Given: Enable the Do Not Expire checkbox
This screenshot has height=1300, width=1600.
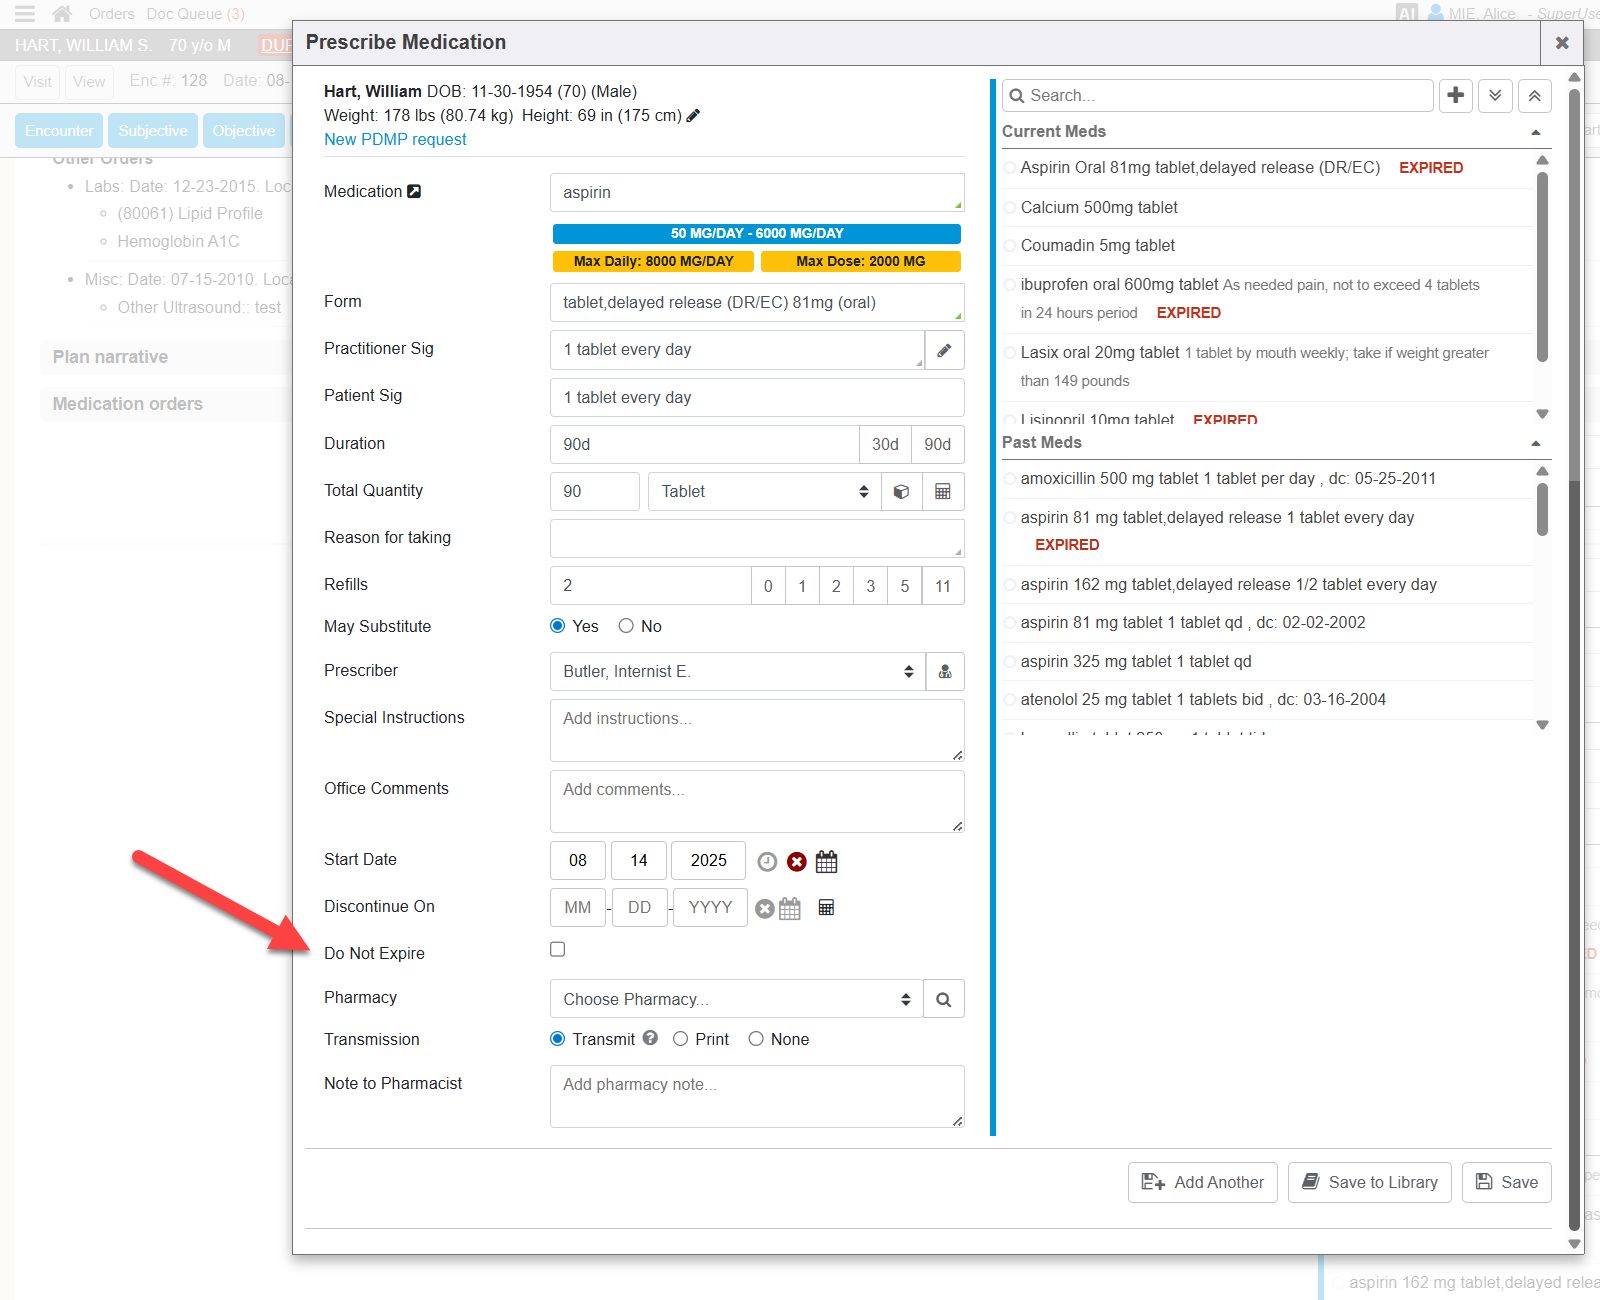Looking at the screenshot, I should click(x=558, y=949).
